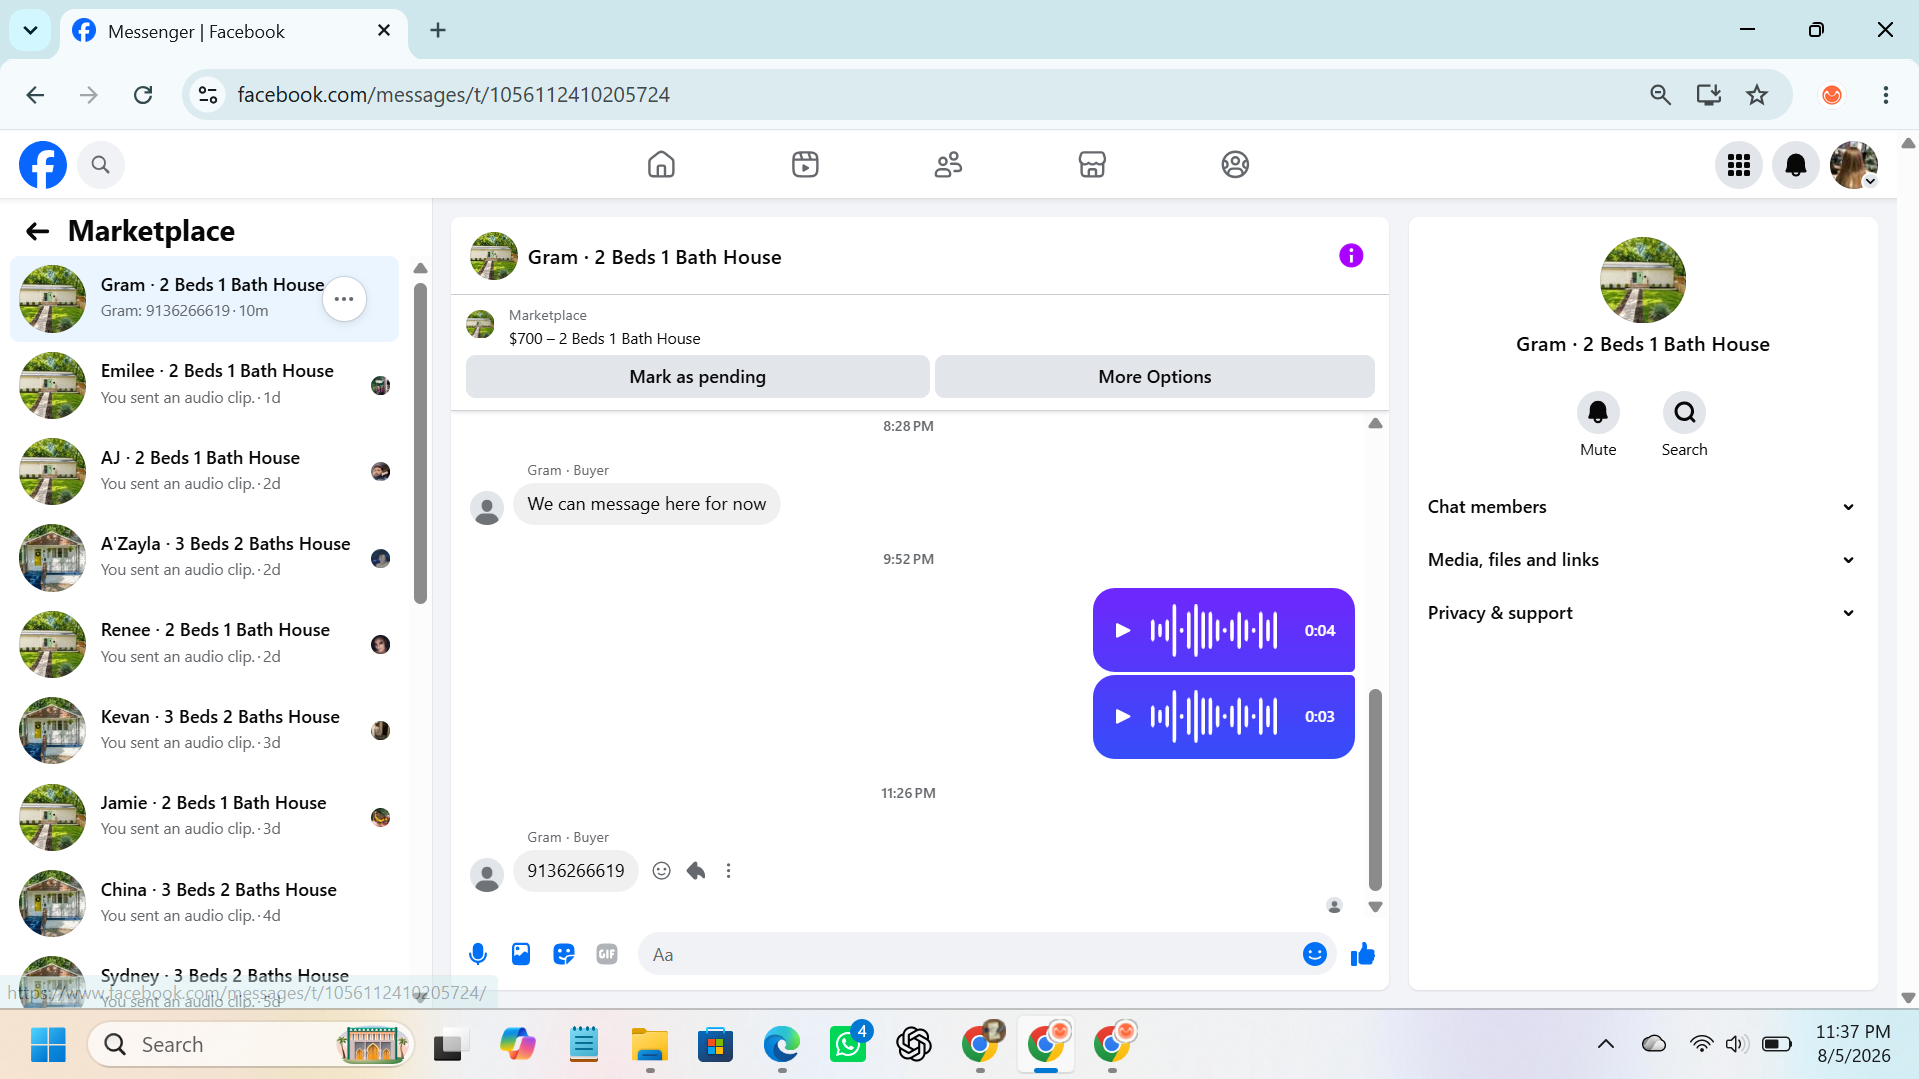Play the 0:03 audio clip

click(1123, 716)
